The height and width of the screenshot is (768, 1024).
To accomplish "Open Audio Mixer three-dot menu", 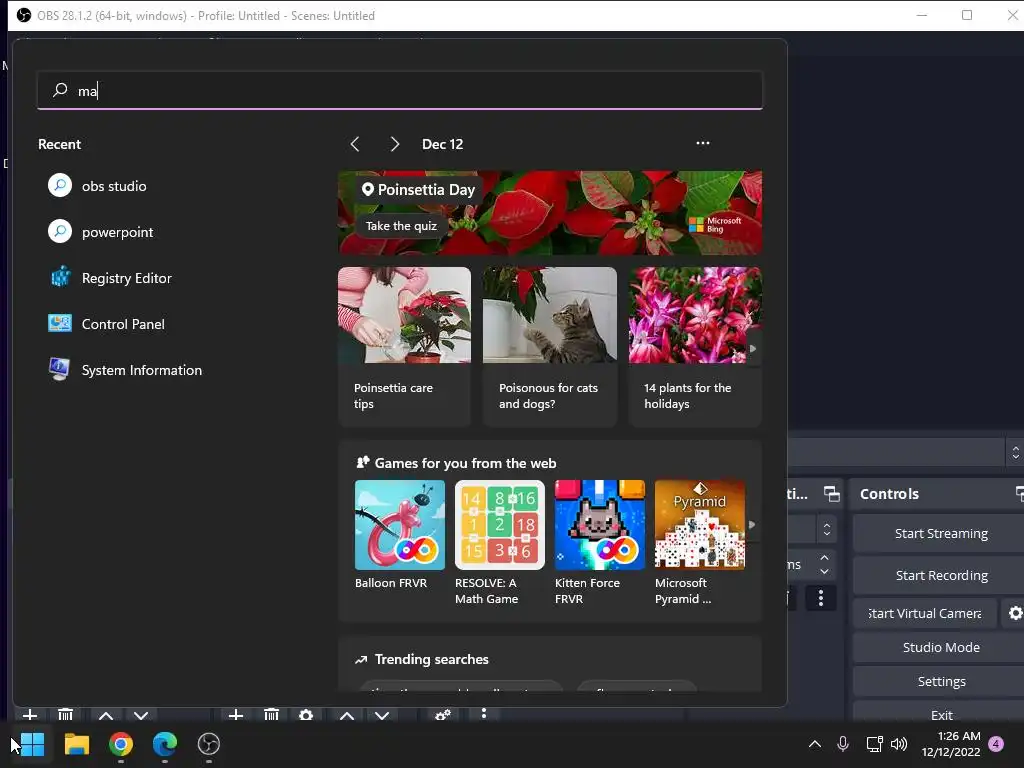I will (483, 714).
